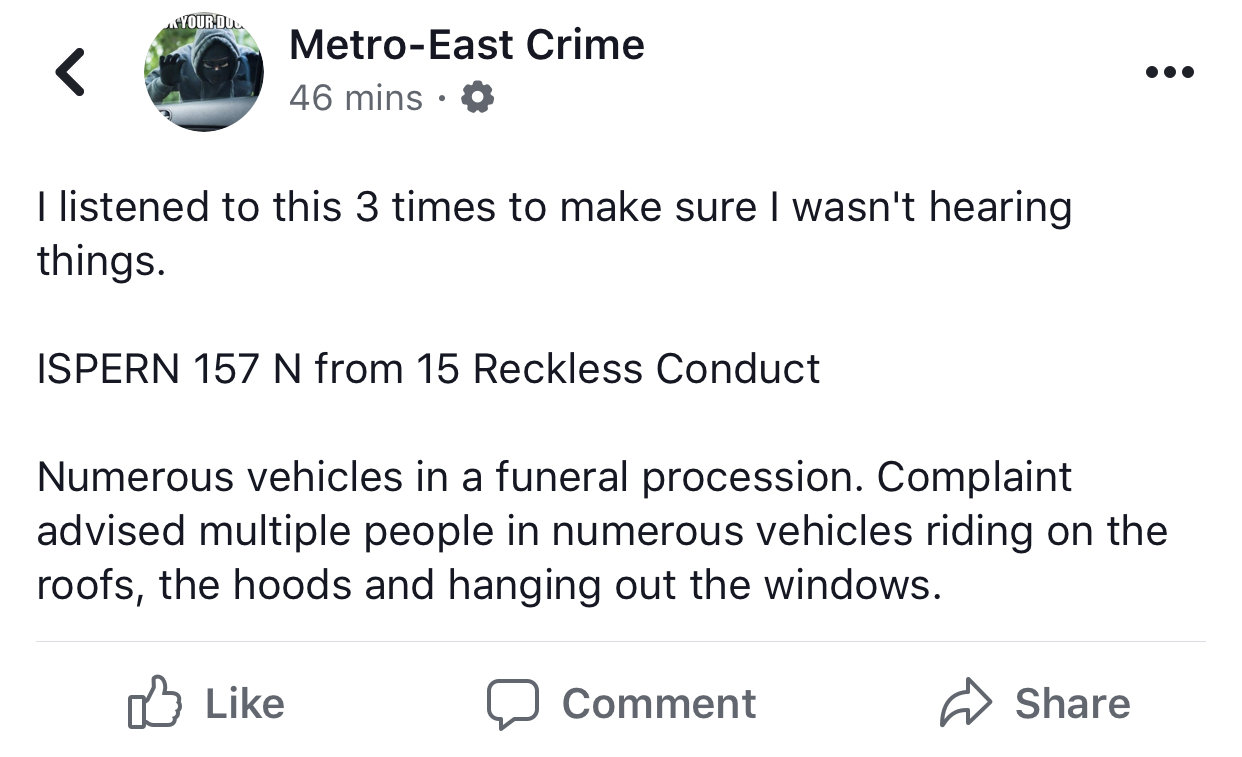1242x757 pixels.
Task: Tap the thumbs-up Like icon
Action: click(156, 702)
